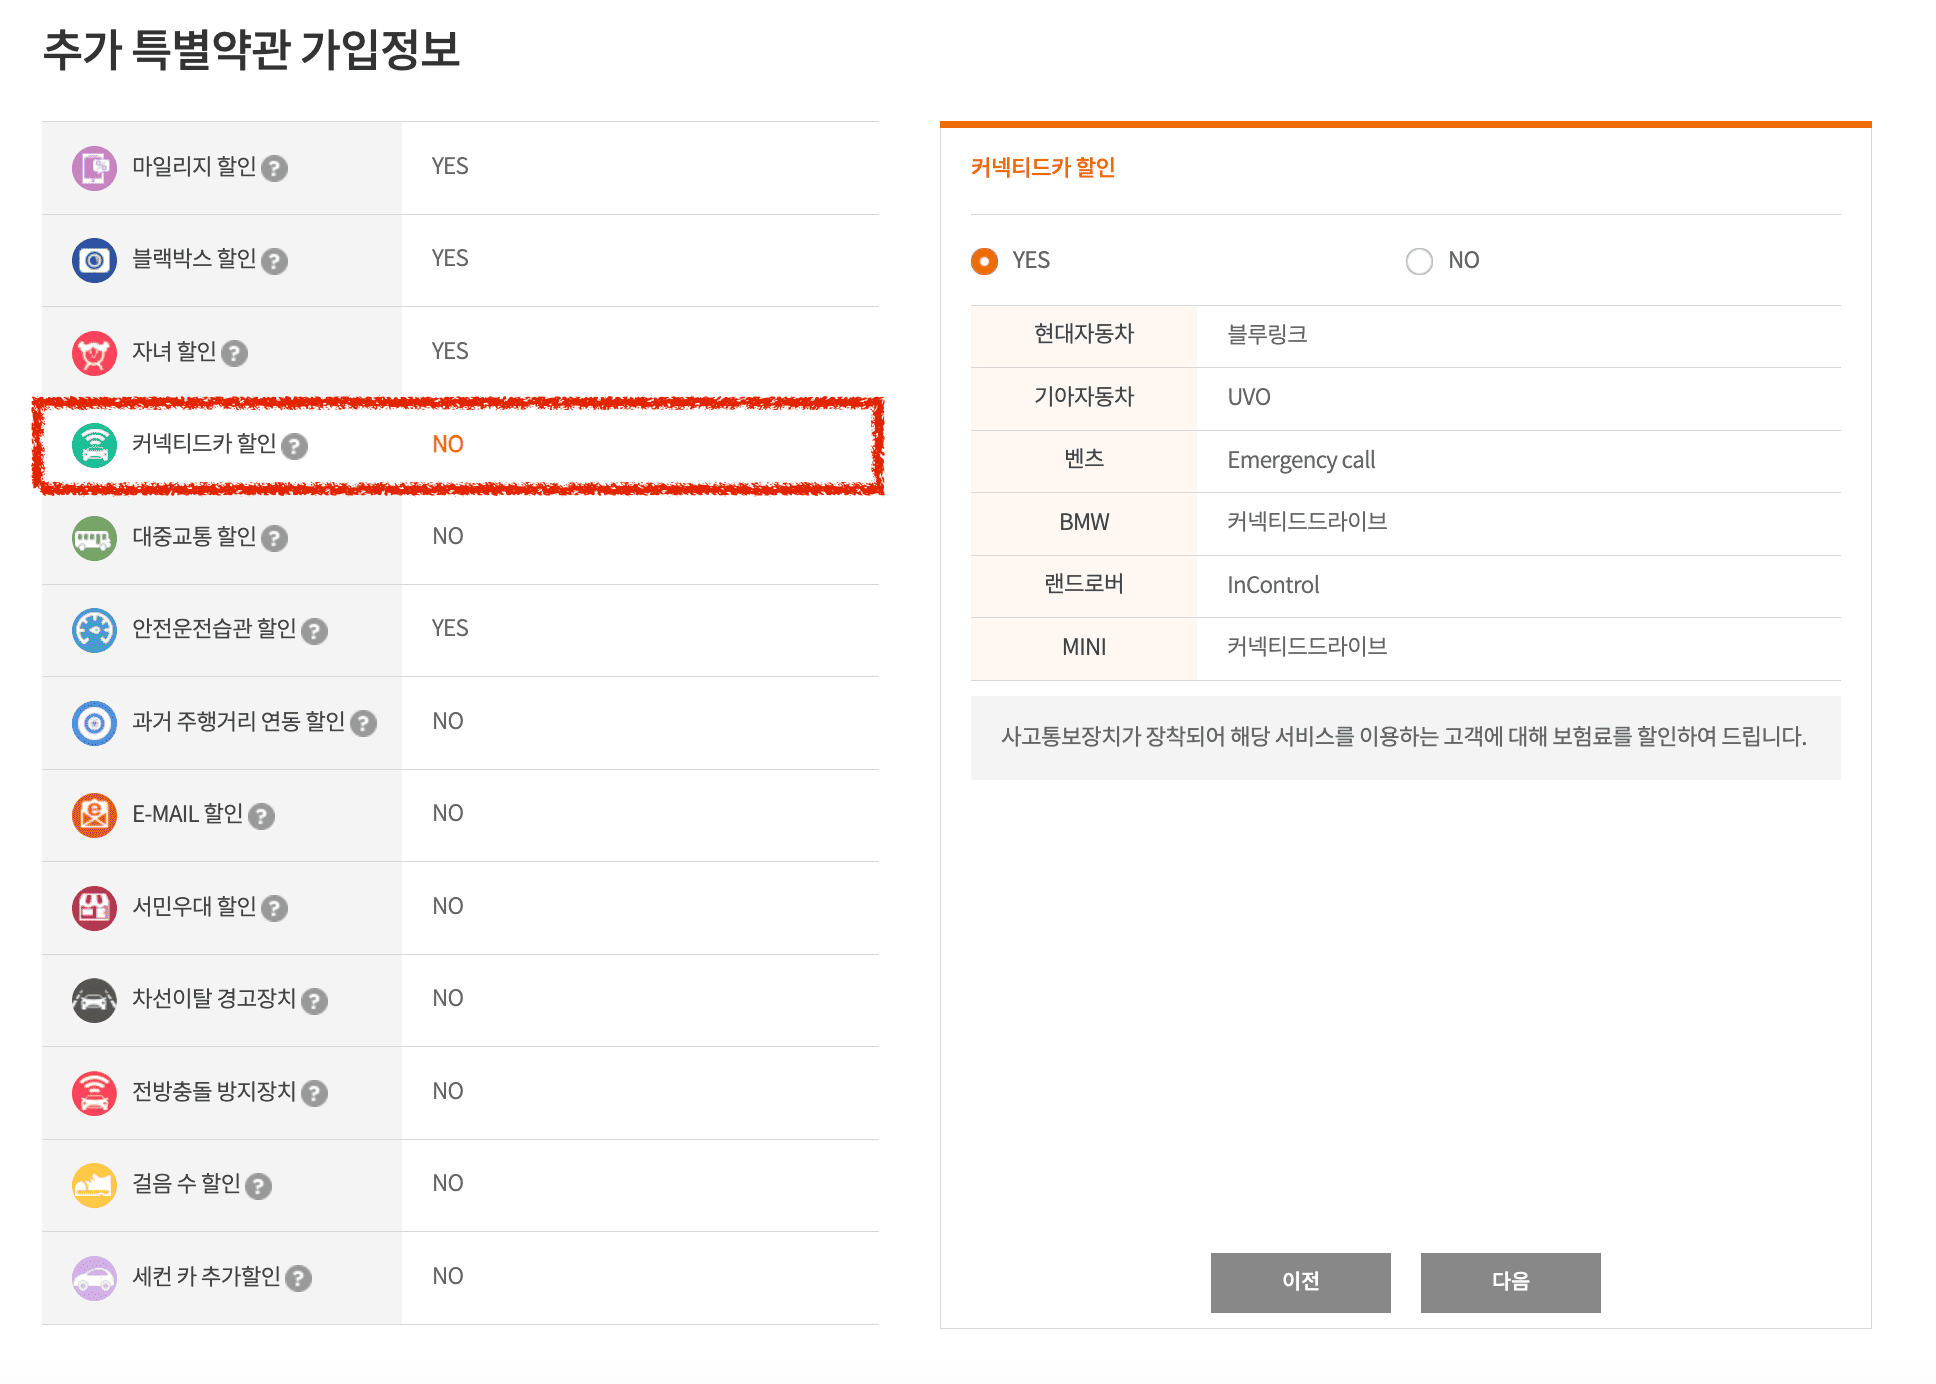Viewport: 1936px width, 1384px height.
Task: Click the BMW 커넥티드드라이브 table row
Action: 1405,522
